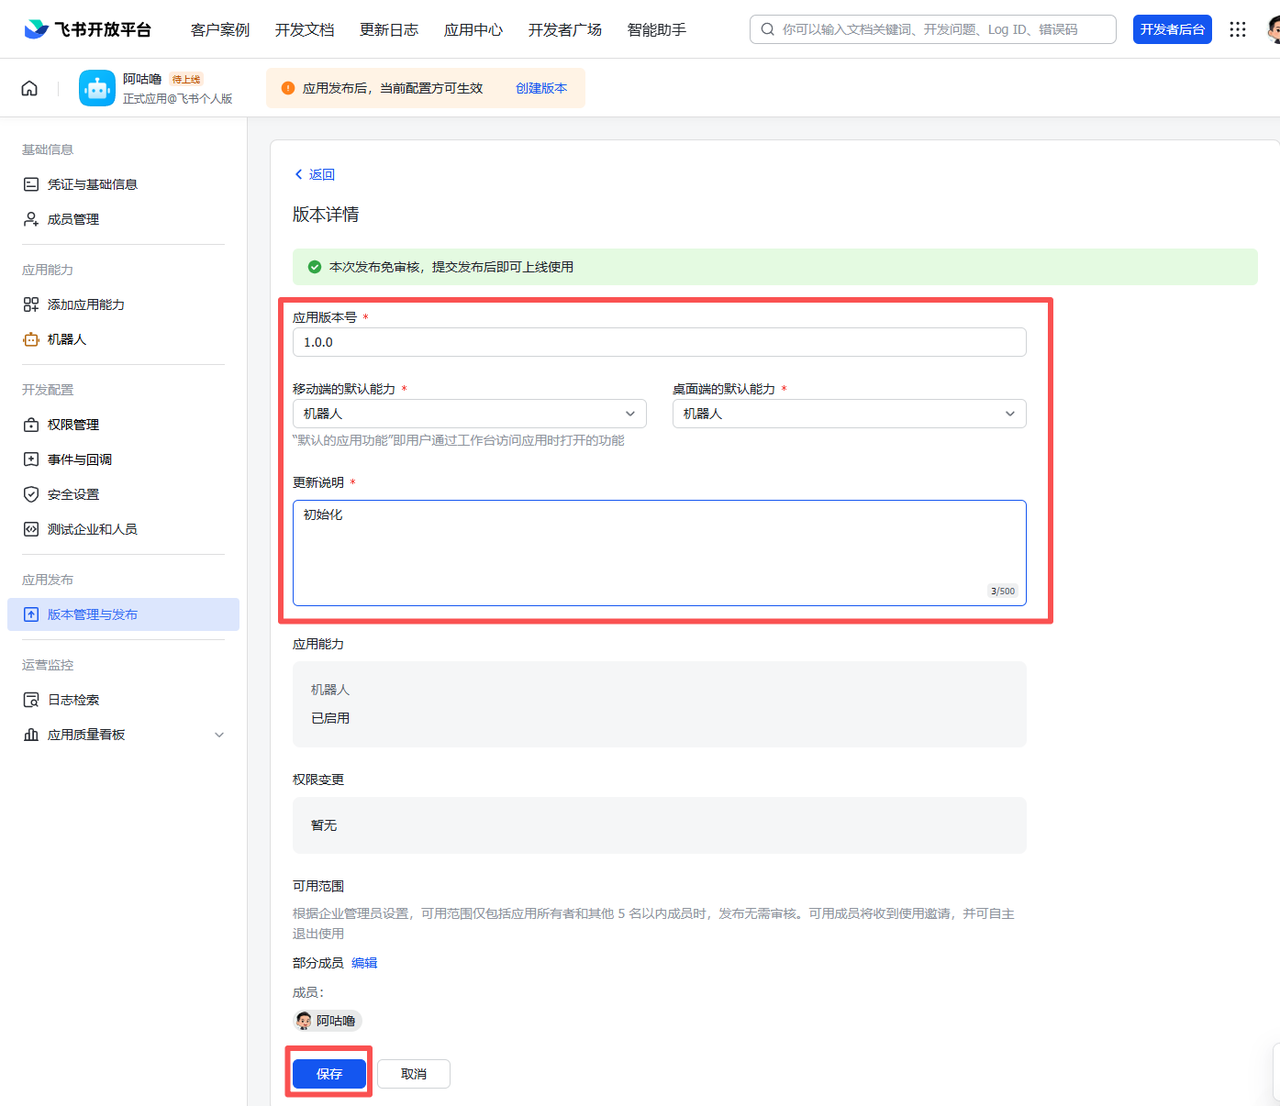Select 机器人 in the sidebar
This screenshot has width=1280, height=1106.
67,340
